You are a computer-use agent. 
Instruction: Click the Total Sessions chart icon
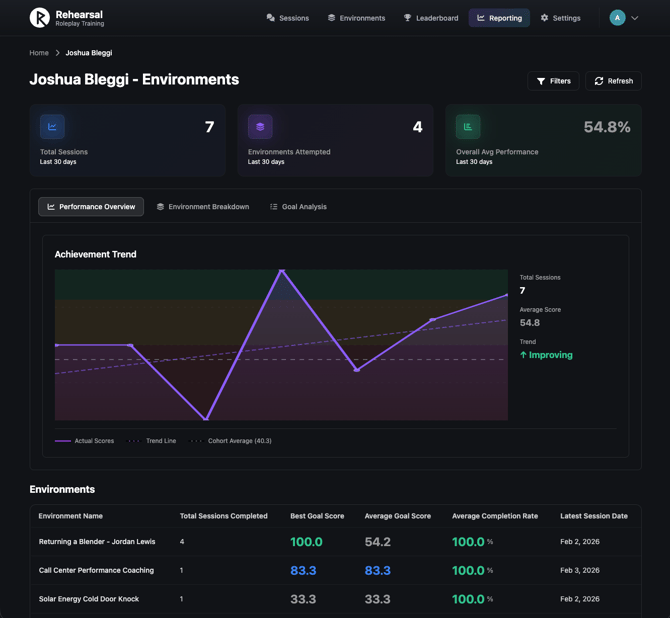52,127
